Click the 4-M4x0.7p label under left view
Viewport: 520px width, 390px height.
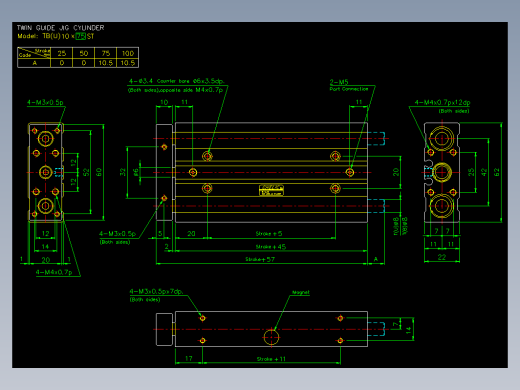click(54, 272)
